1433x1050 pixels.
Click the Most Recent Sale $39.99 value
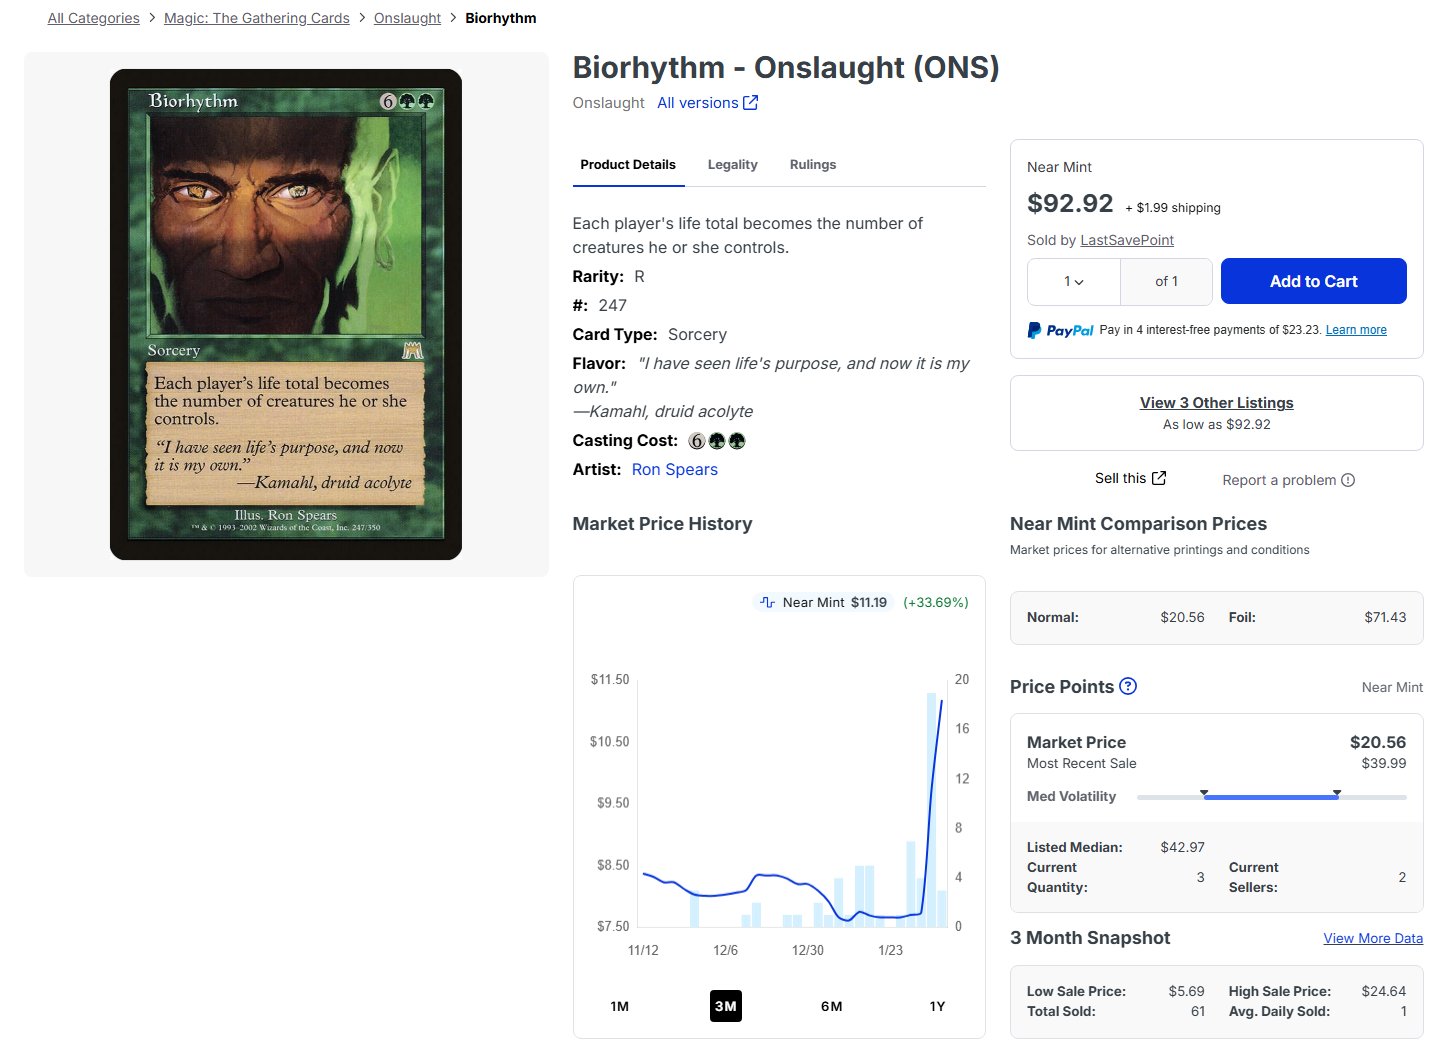point(1384,763)
